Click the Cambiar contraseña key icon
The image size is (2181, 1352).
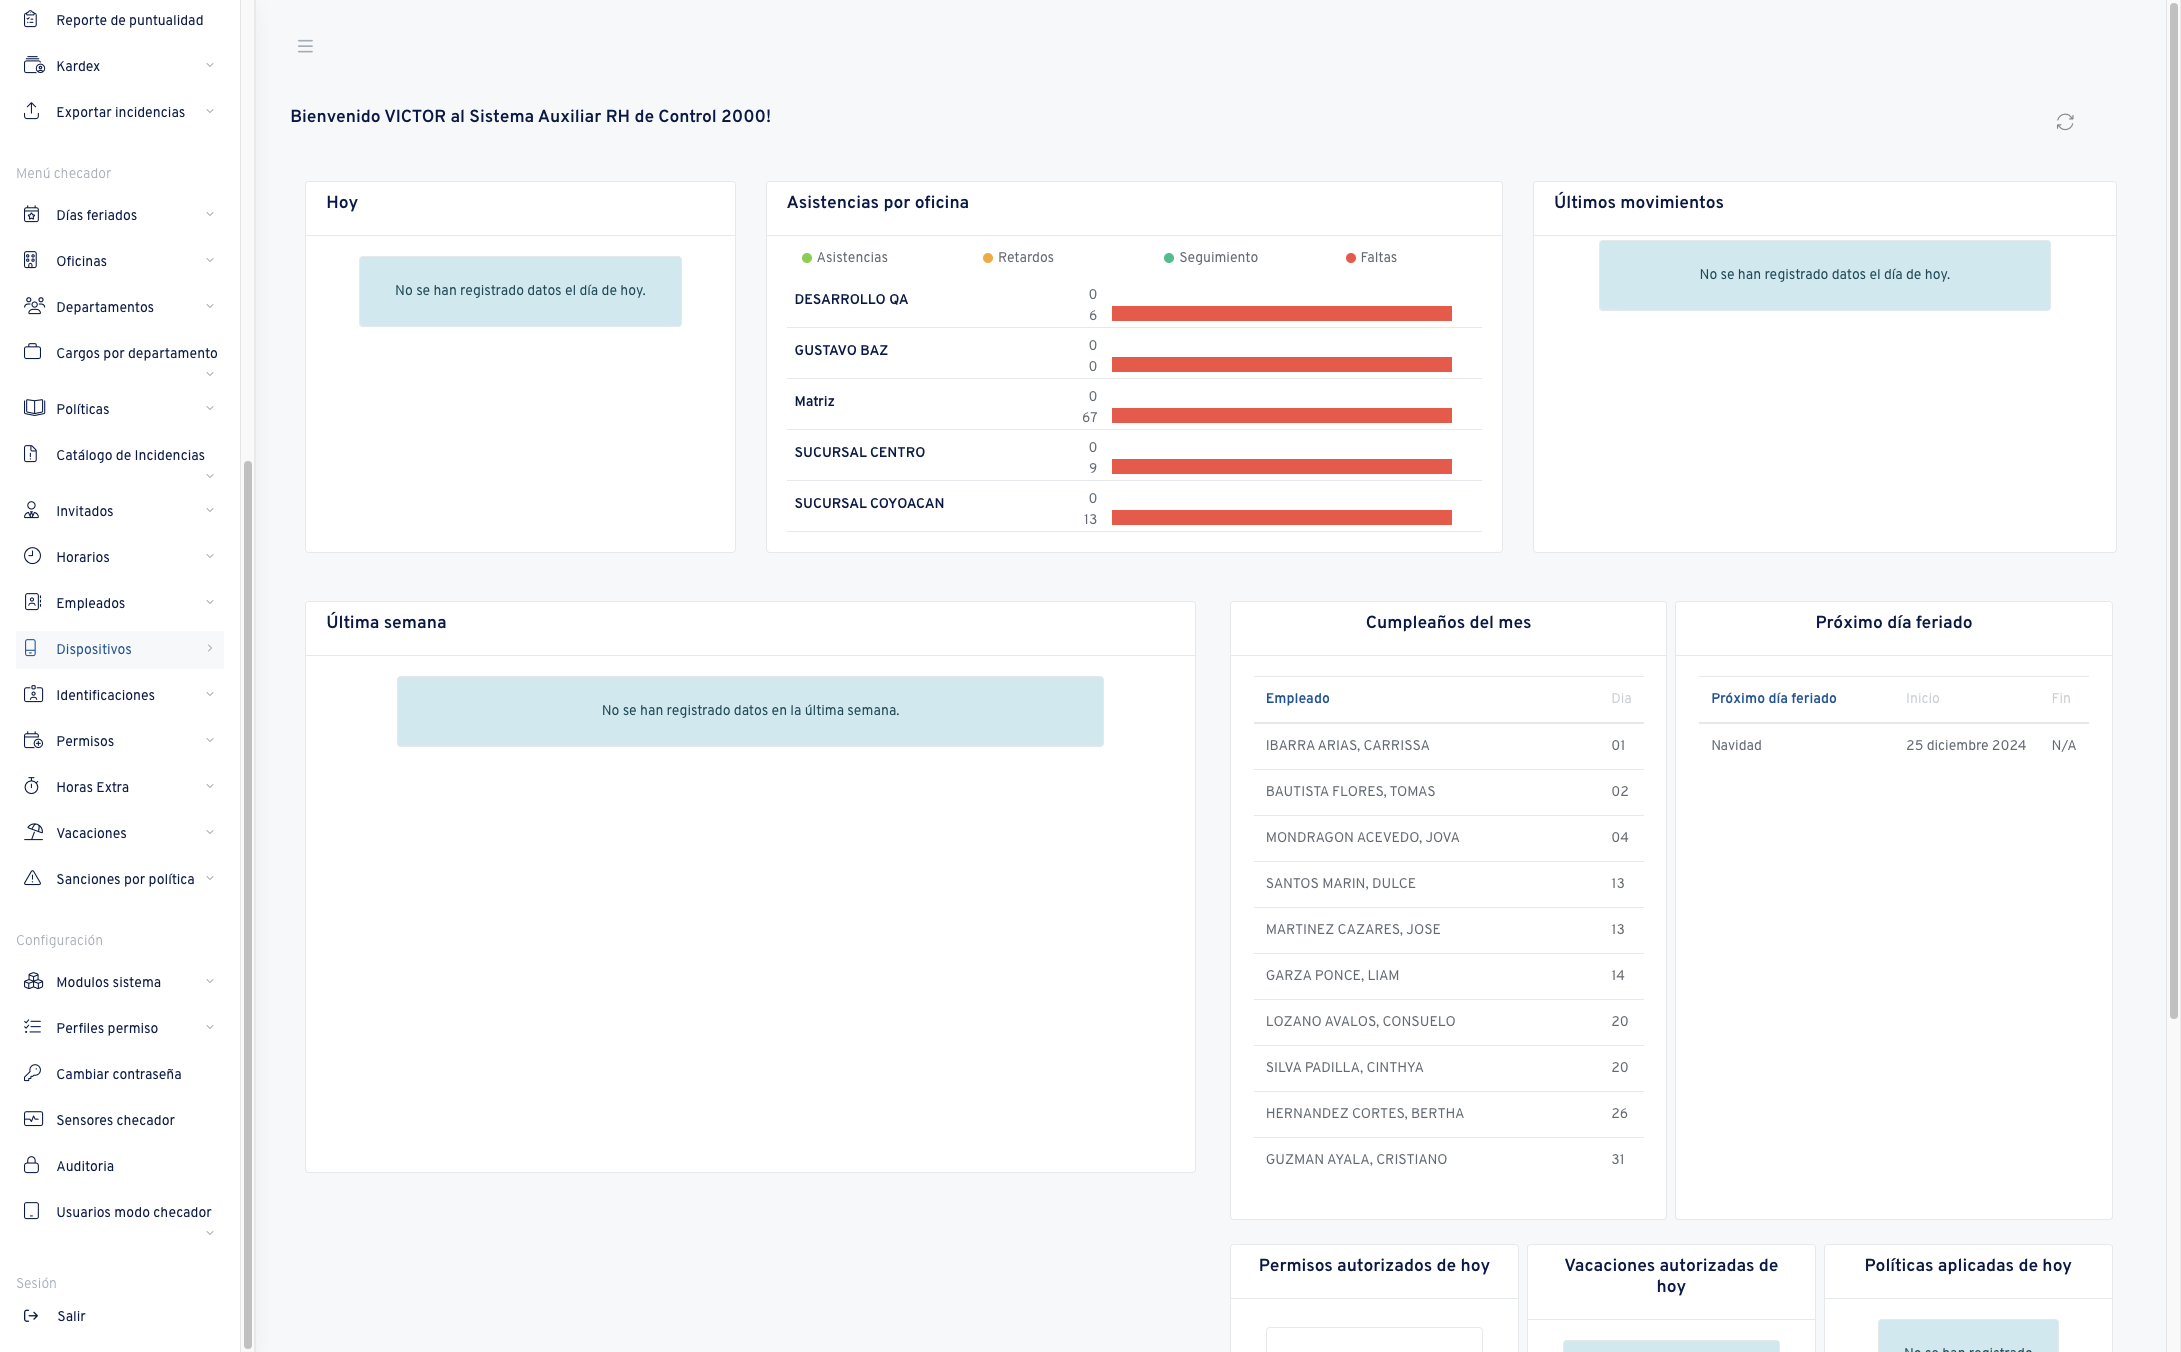click(32, 1073)
